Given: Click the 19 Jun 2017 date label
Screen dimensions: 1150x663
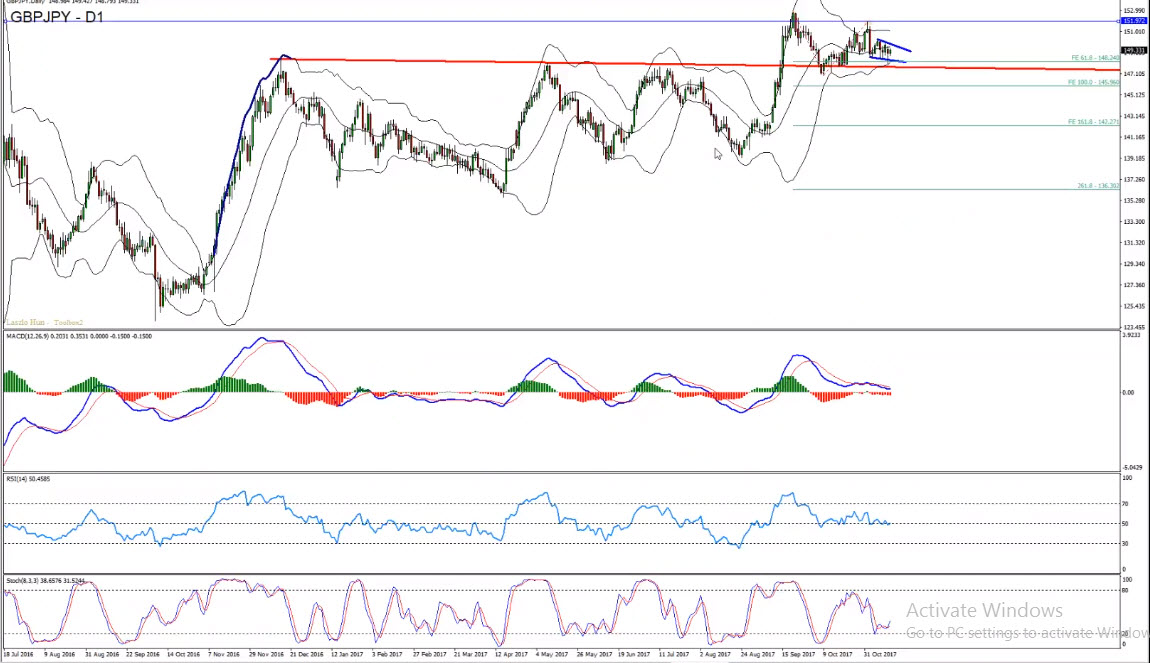Looking at the screenshot, I should [634, 654].
